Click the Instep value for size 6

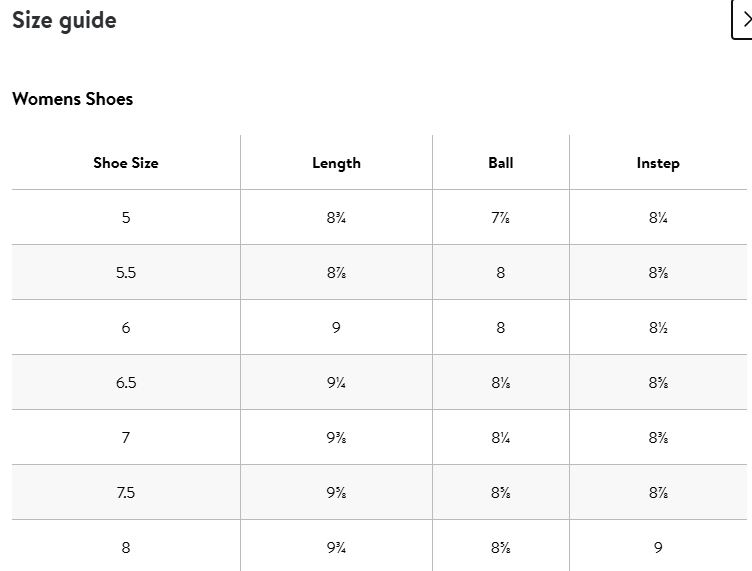(658, 328)
